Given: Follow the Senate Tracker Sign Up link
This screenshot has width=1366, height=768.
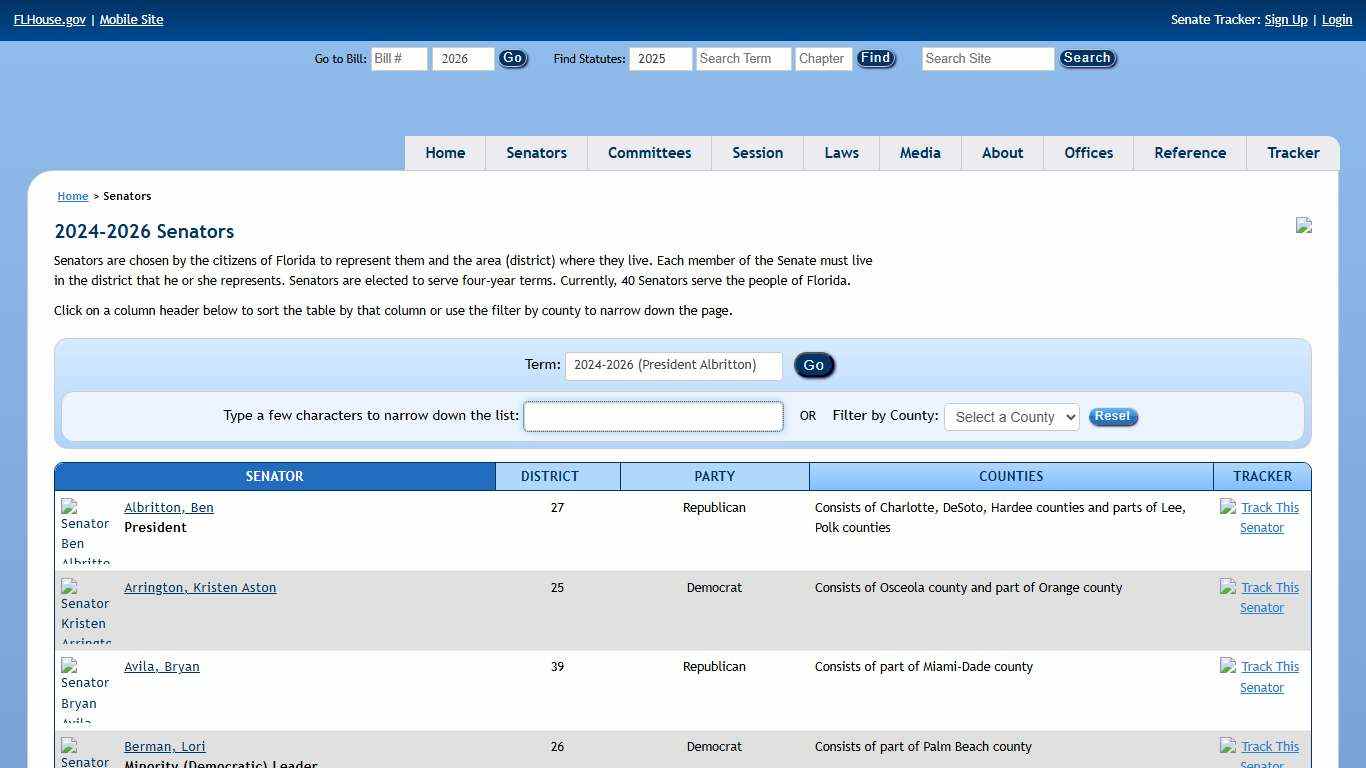Looking at the screenshot, I should pyautogui.click(x=1285, y=20).
